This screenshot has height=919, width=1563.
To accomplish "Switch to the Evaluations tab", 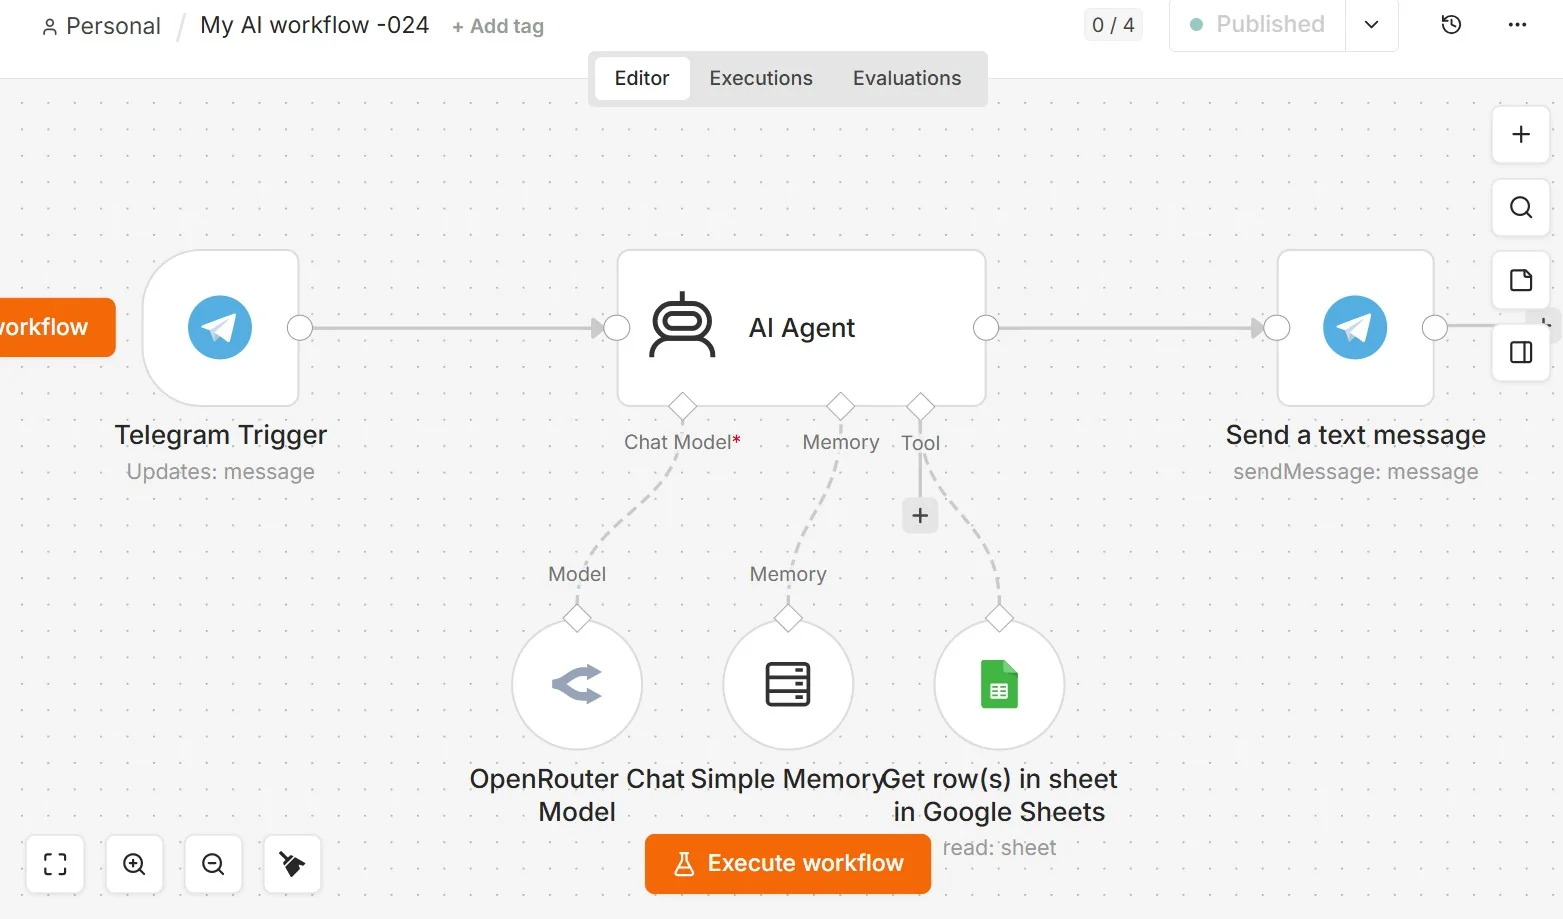I will pos(907,79).
